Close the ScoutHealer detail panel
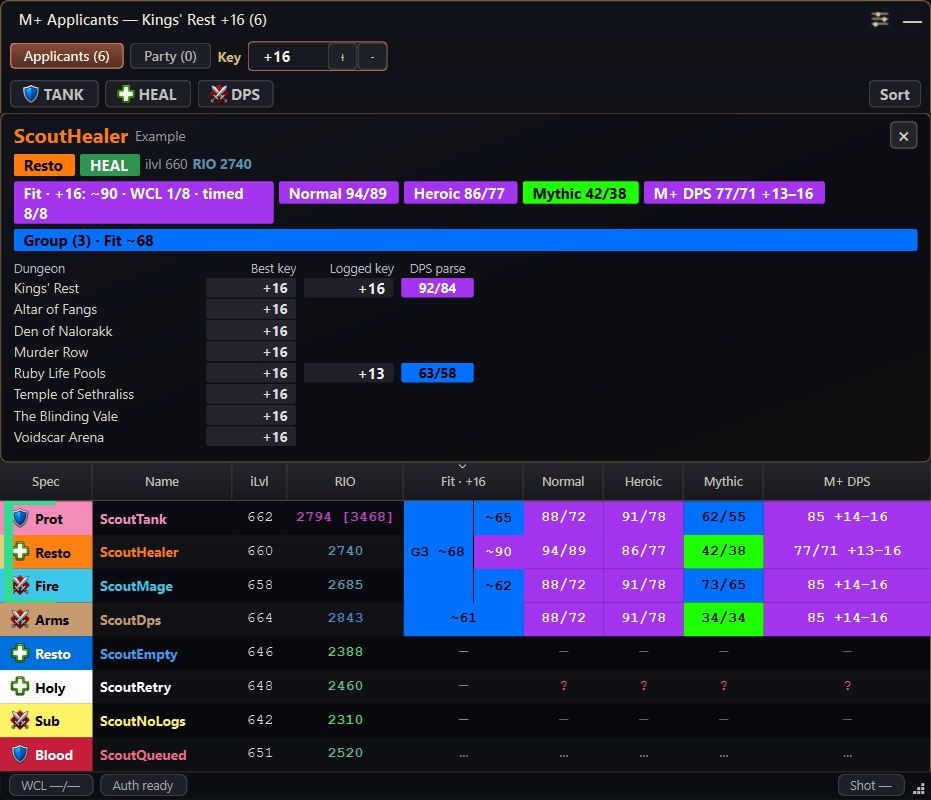The width and height of the screenshot is (931, 800). pos(903,136)
